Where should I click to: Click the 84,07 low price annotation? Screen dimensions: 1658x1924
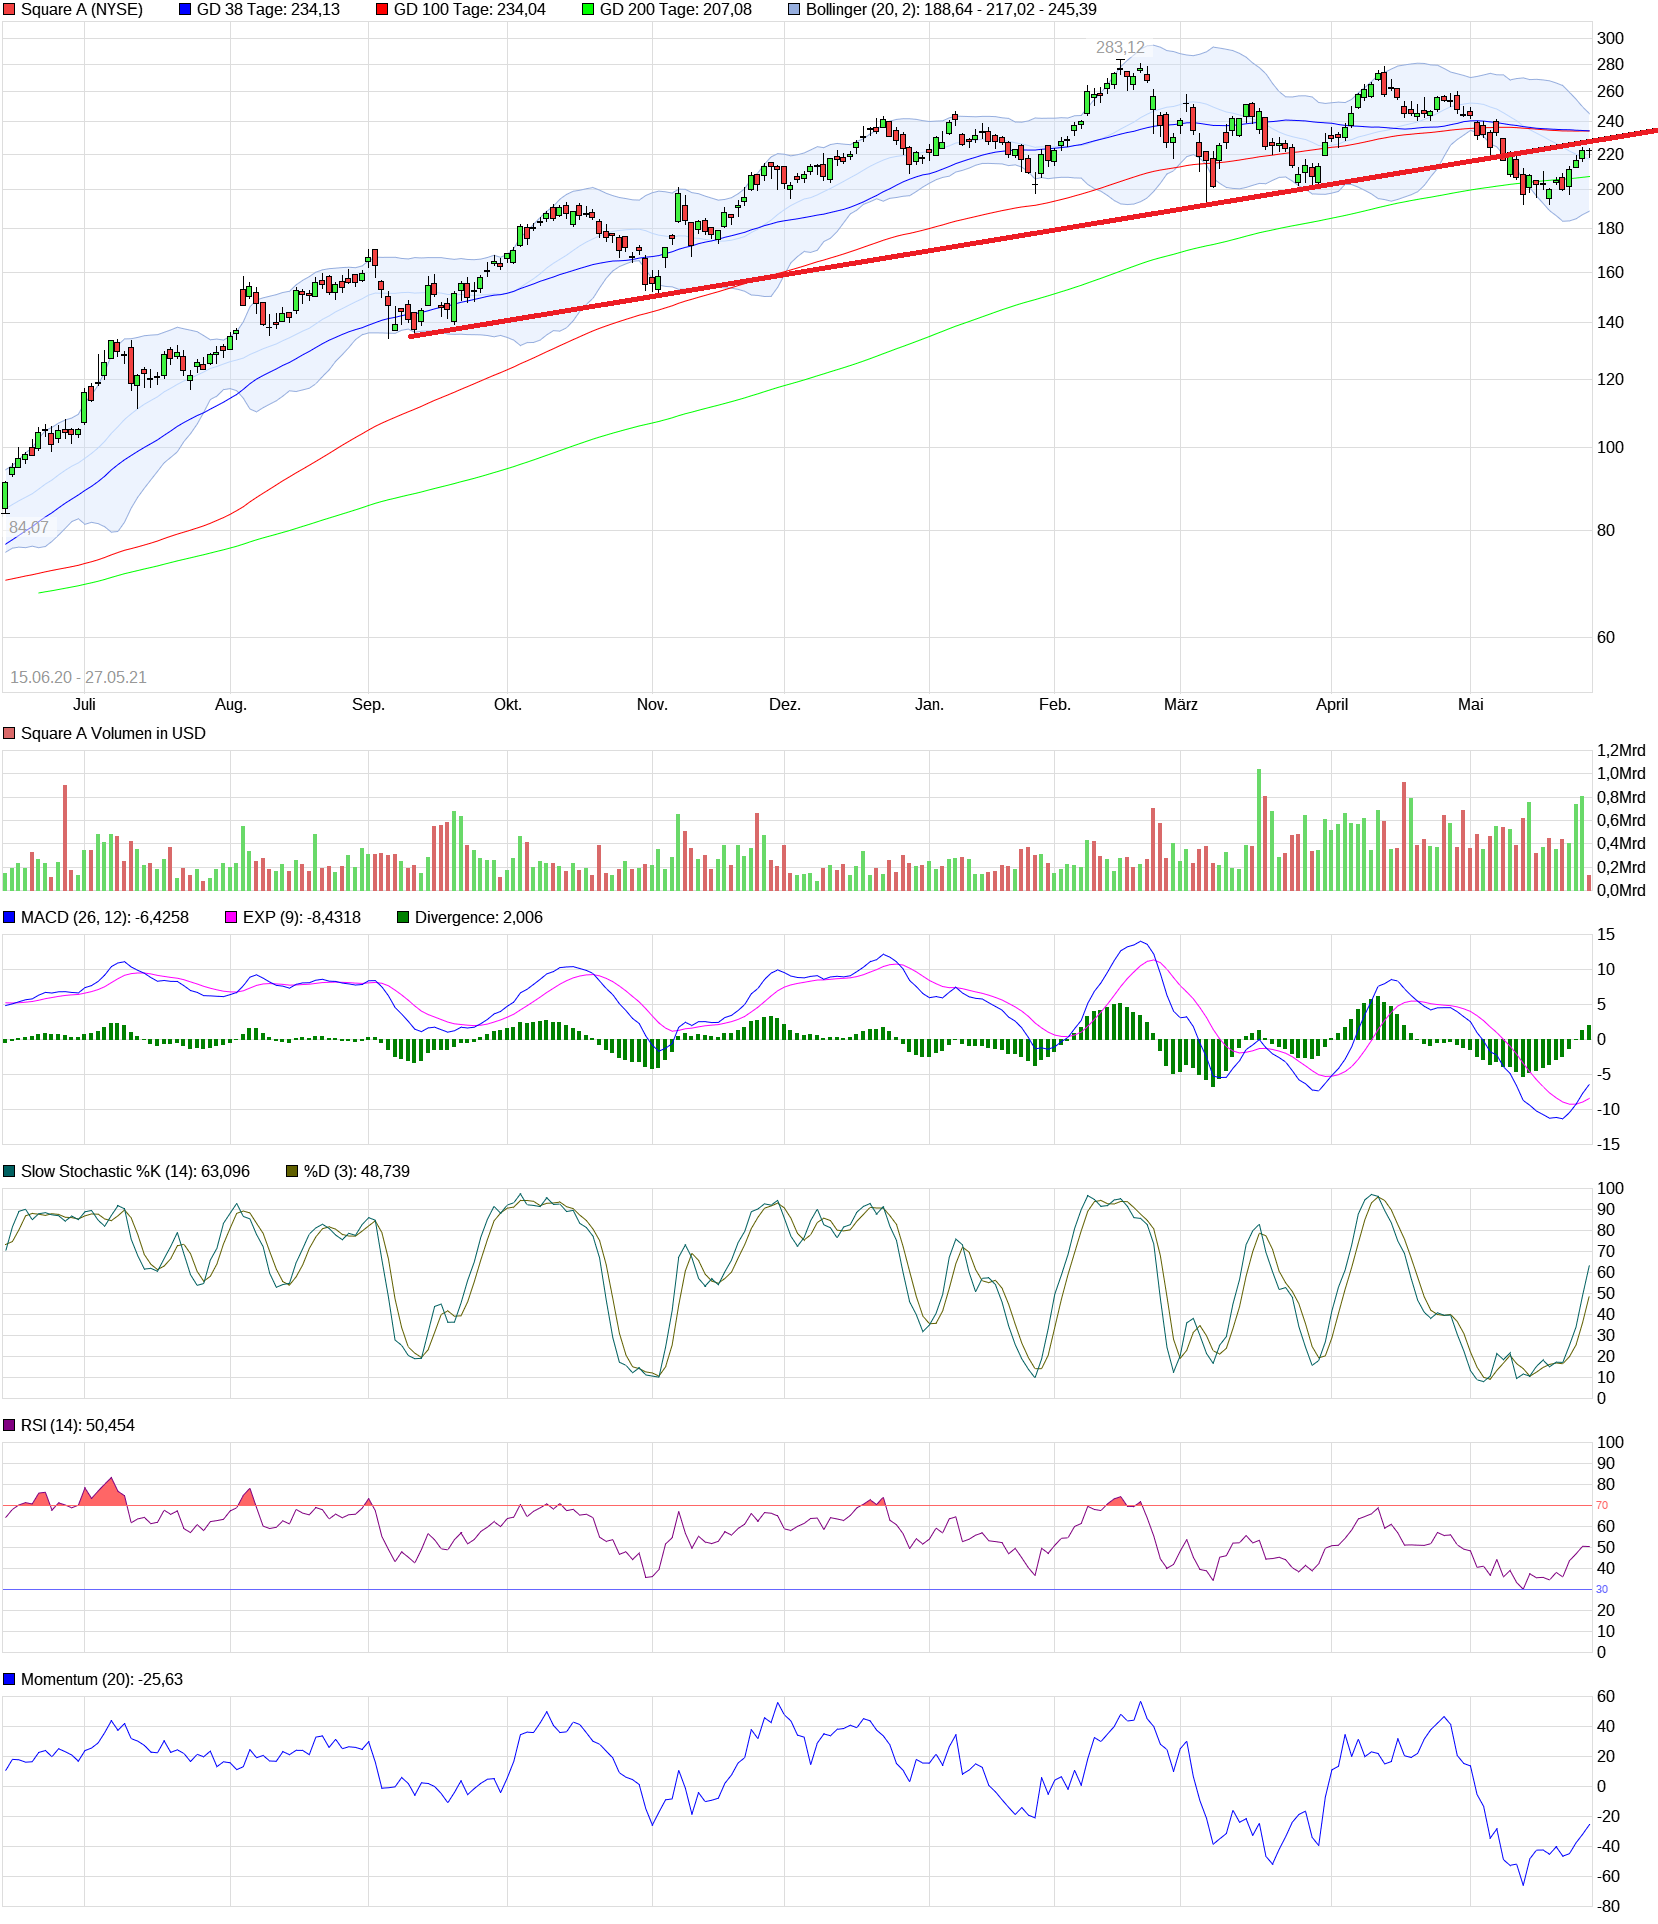pyautogui.click(x=29, y=528)
